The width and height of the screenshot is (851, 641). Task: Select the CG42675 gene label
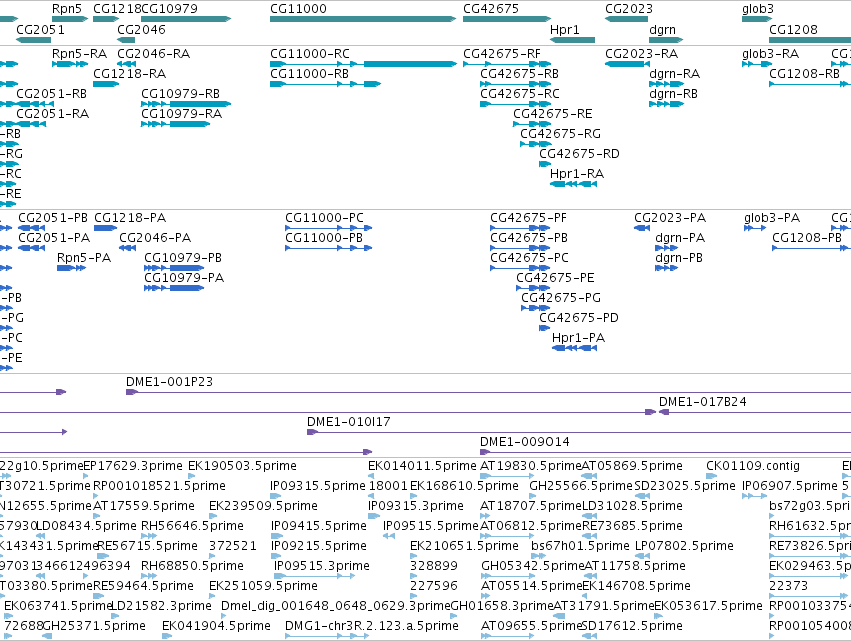coord(491,9)
